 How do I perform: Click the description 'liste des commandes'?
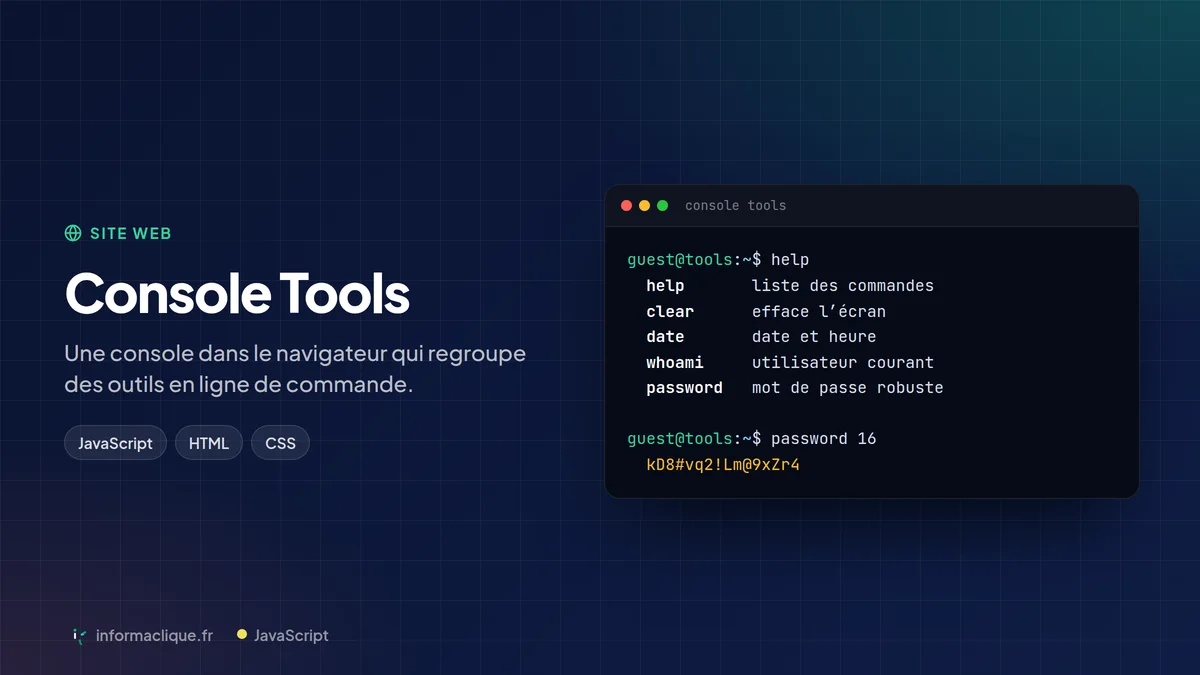[x=843, y=286]
